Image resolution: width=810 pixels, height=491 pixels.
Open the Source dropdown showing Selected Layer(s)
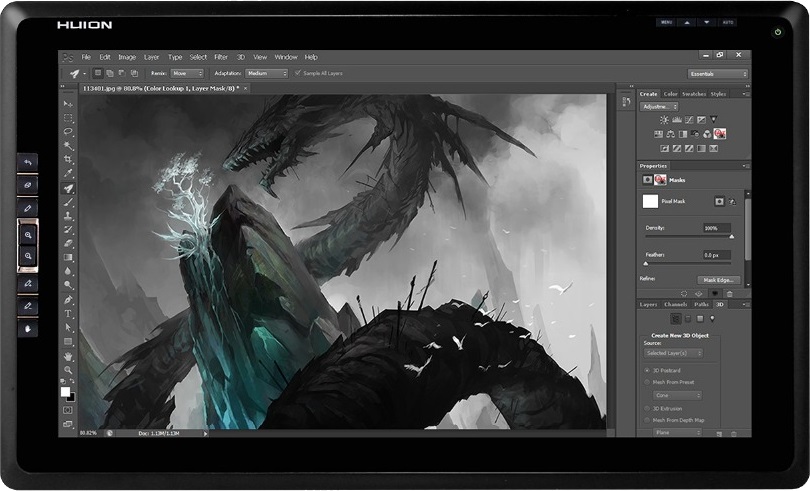tap(674, 353)
